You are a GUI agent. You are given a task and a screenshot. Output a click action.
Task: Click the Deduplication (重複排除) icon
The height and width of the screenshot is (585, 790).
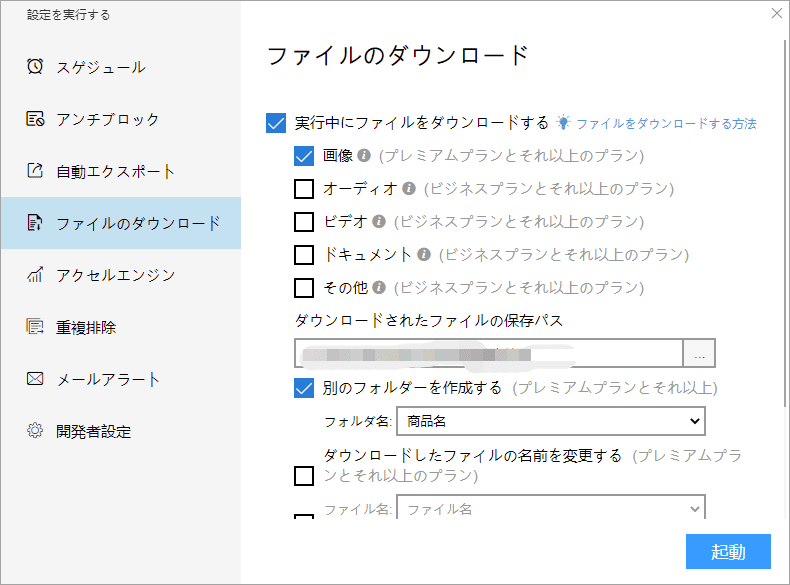pyautogui.click(x=35, y=327)
